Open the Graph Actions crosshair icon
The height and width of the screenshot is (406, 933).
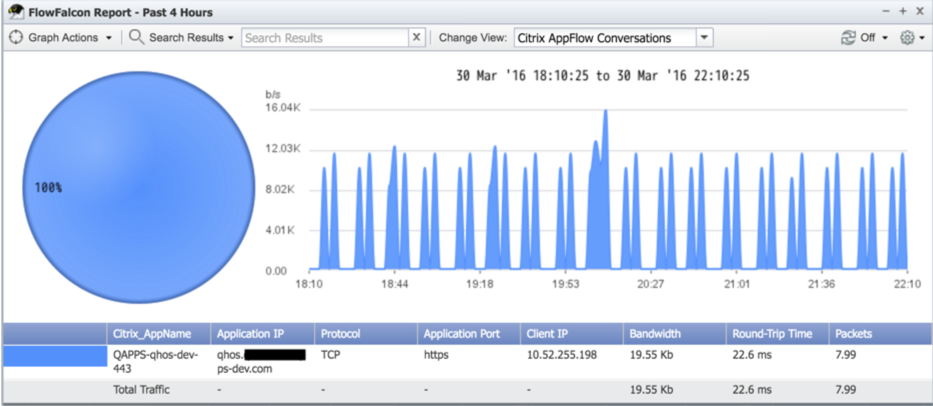click(x=16, y=38)
